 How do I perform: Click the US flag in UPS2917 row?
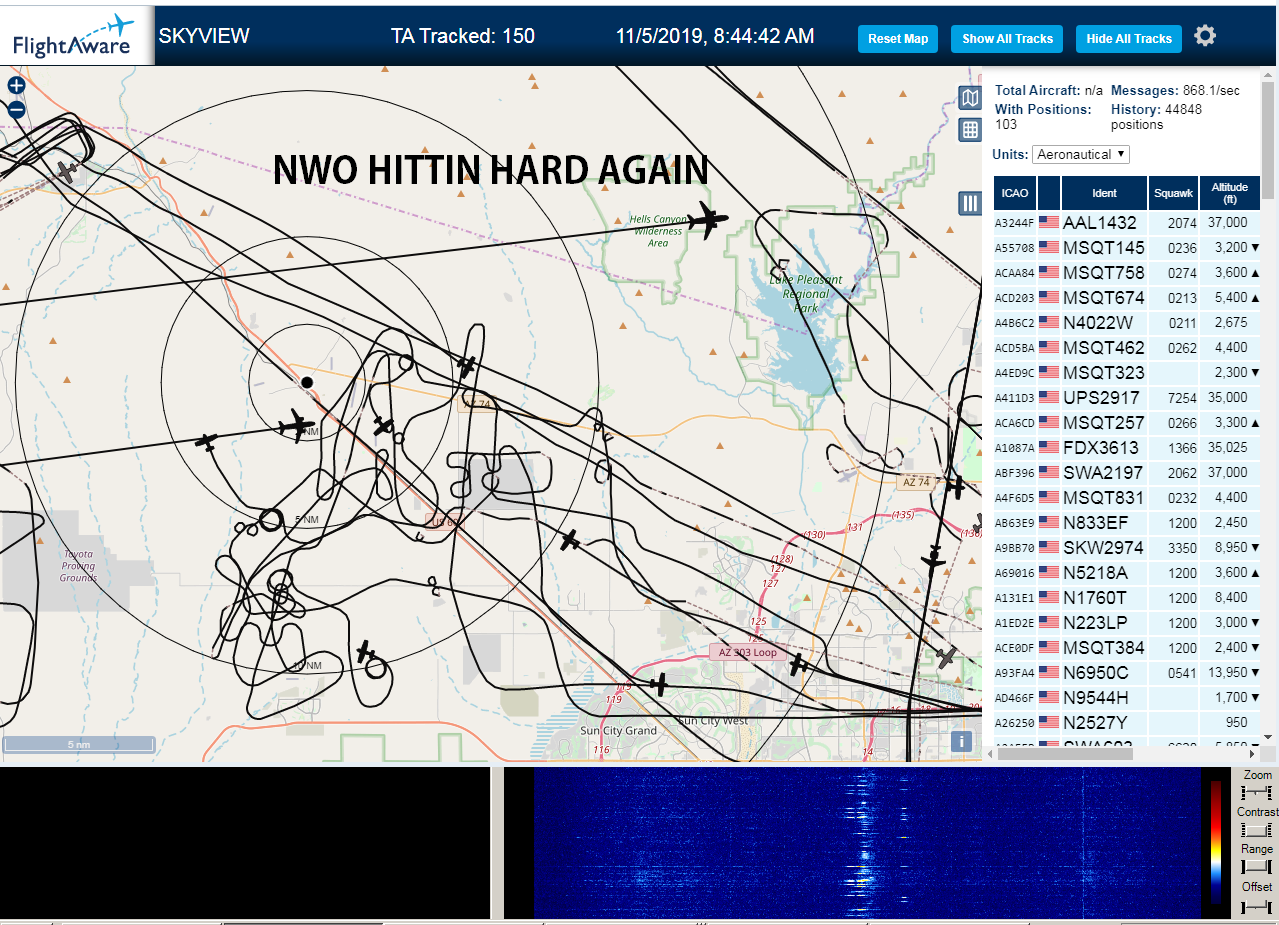(x=1049, y=397)
